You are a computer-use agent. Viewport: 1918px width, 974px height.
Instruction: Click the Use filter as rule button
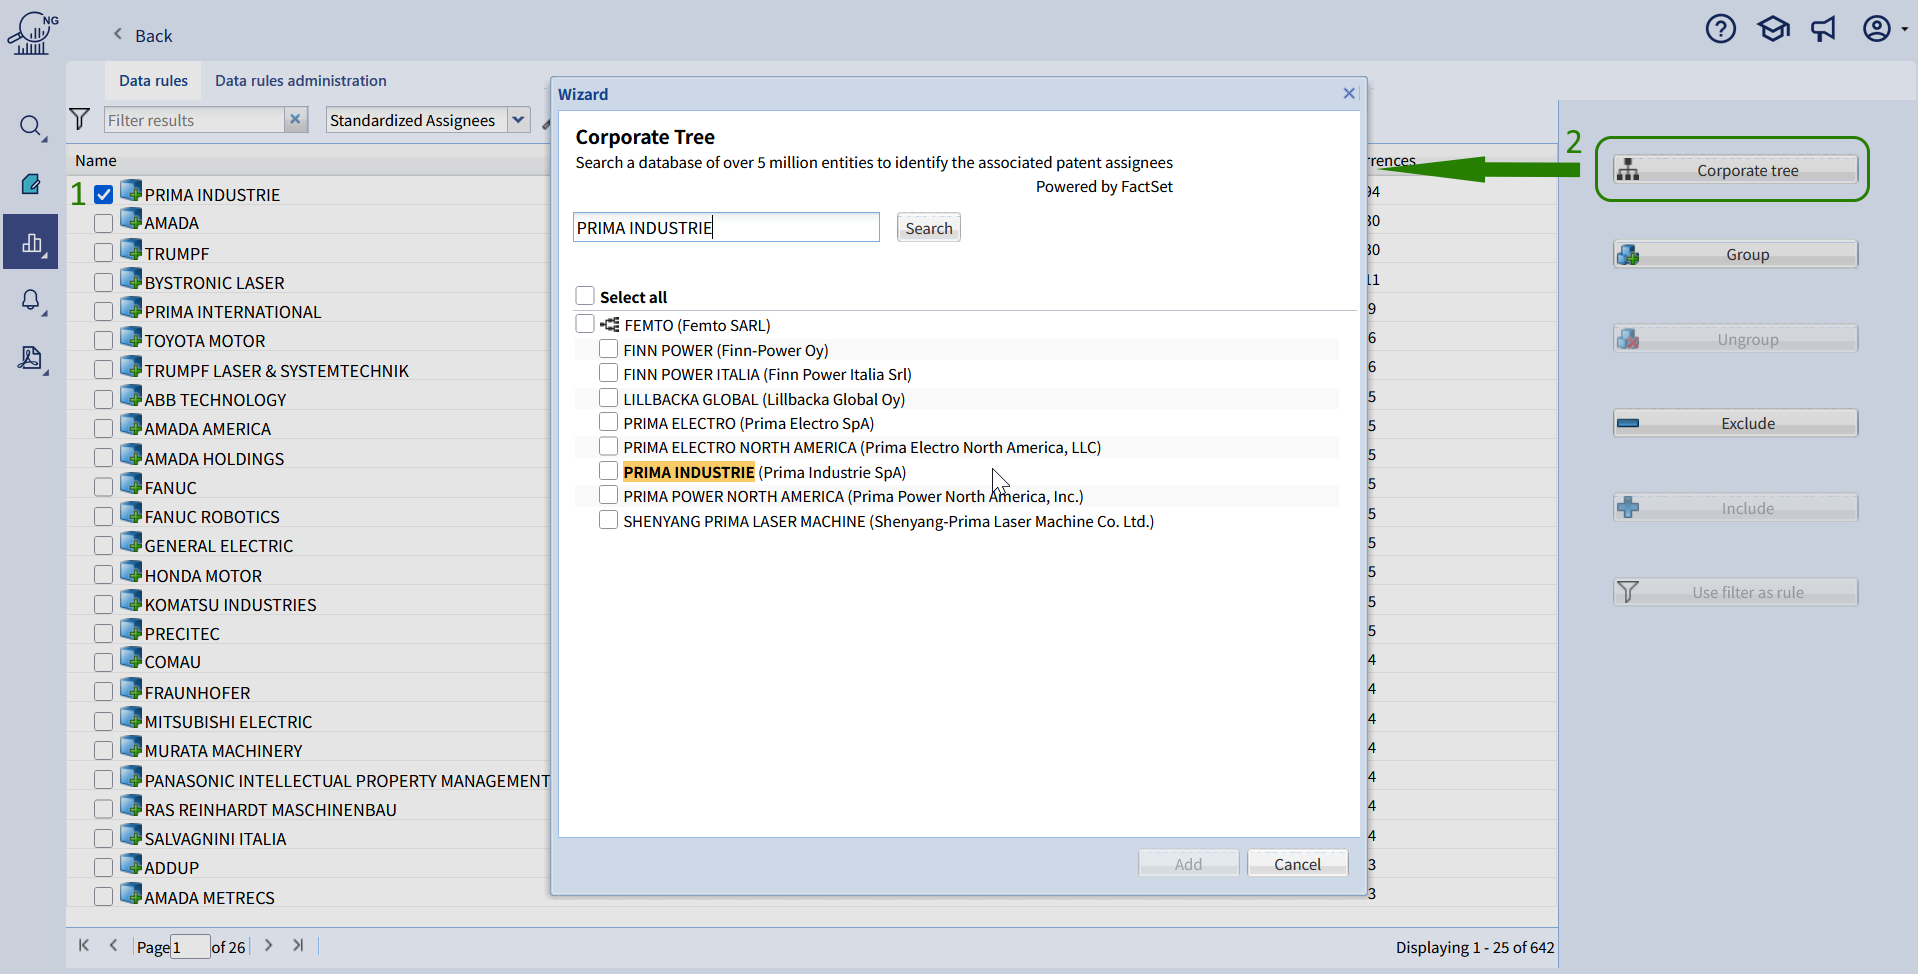point(1735,592)
